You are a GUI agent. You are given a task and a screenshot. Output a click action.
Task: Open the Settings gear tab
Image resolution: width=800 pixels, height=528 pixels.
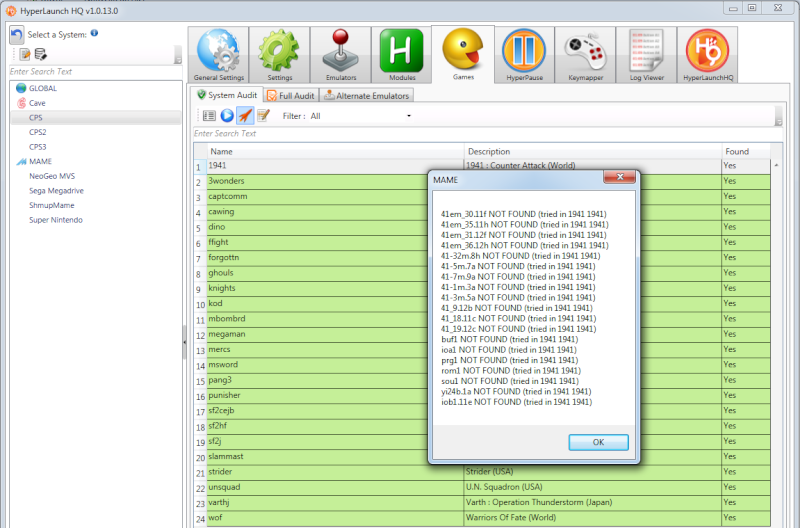click(280, 55)
